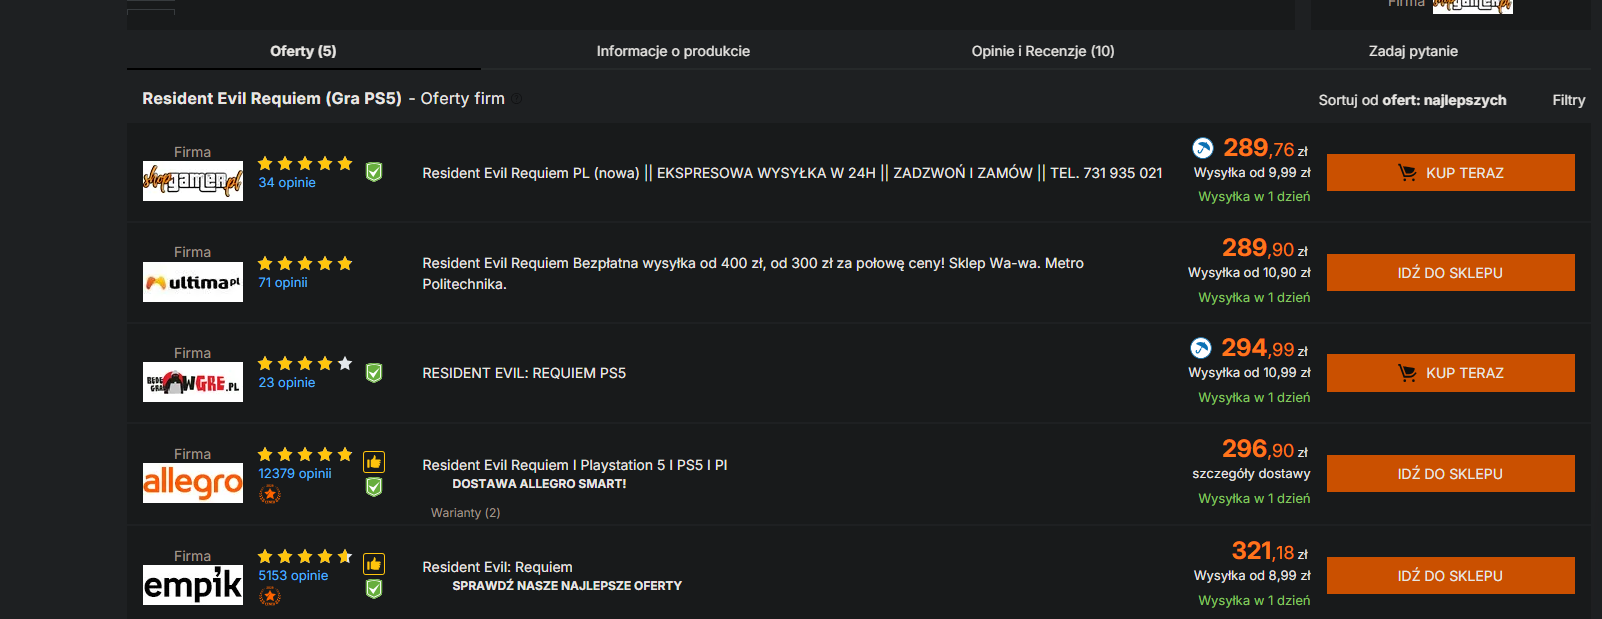Image resolution: width=1602 pixels, height=619 pixels.
Task: Click the buyer protection umbrella icon beside 289,76 zł
Action: (x=1203, y=148)
